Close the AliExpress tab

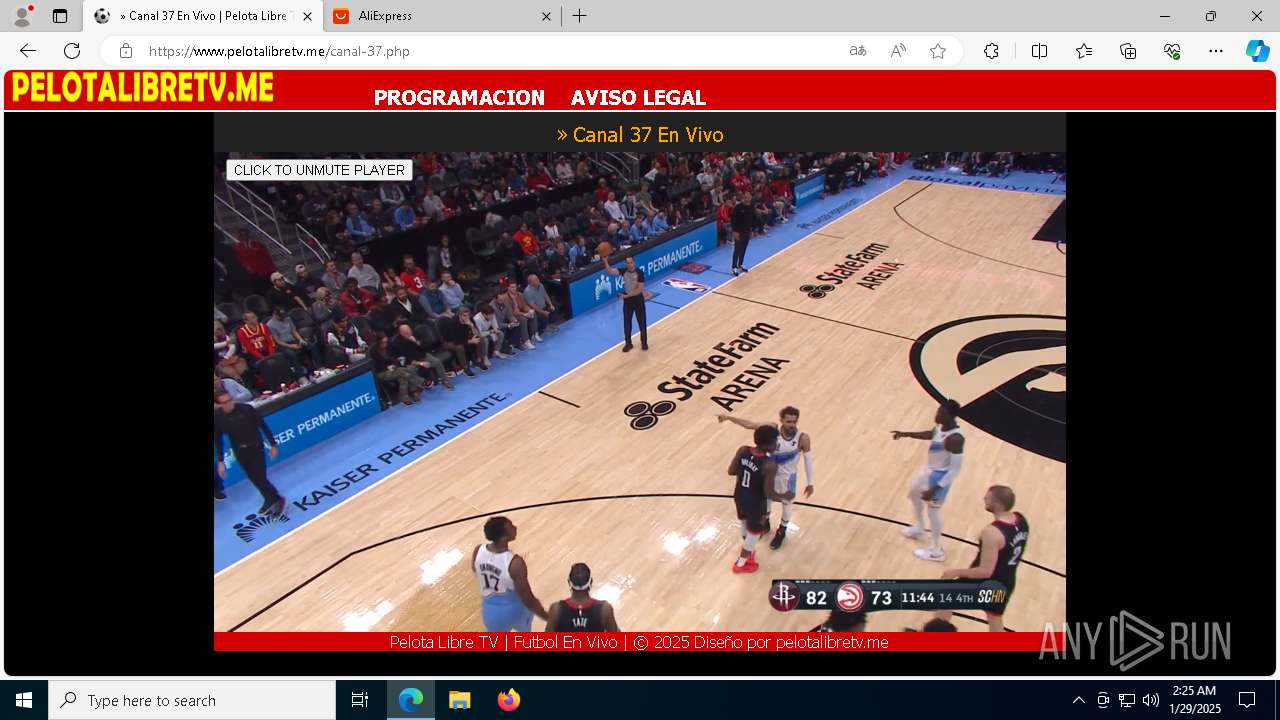(546, 16)
